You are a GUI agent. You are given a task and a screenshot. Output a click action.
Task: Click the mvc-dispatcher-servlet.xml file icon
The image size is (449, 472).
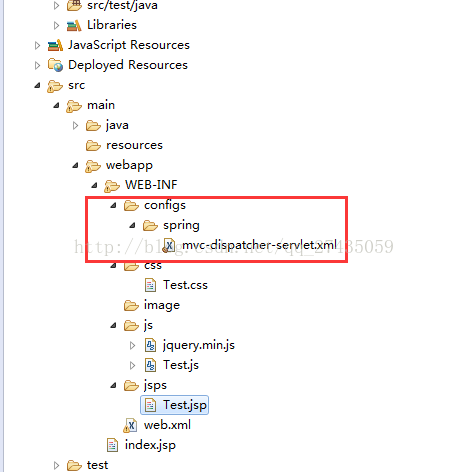(x=169, y=246)
